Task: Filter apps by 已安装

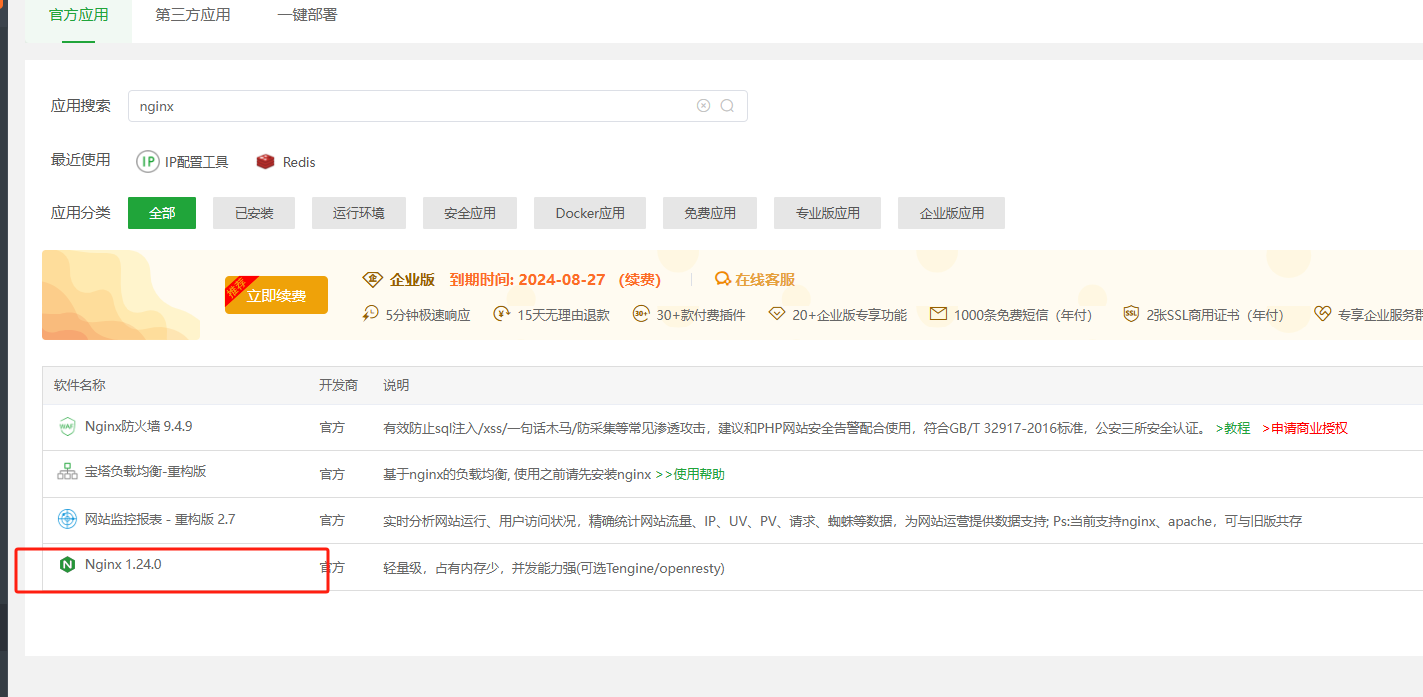Action: coord(254,213)
